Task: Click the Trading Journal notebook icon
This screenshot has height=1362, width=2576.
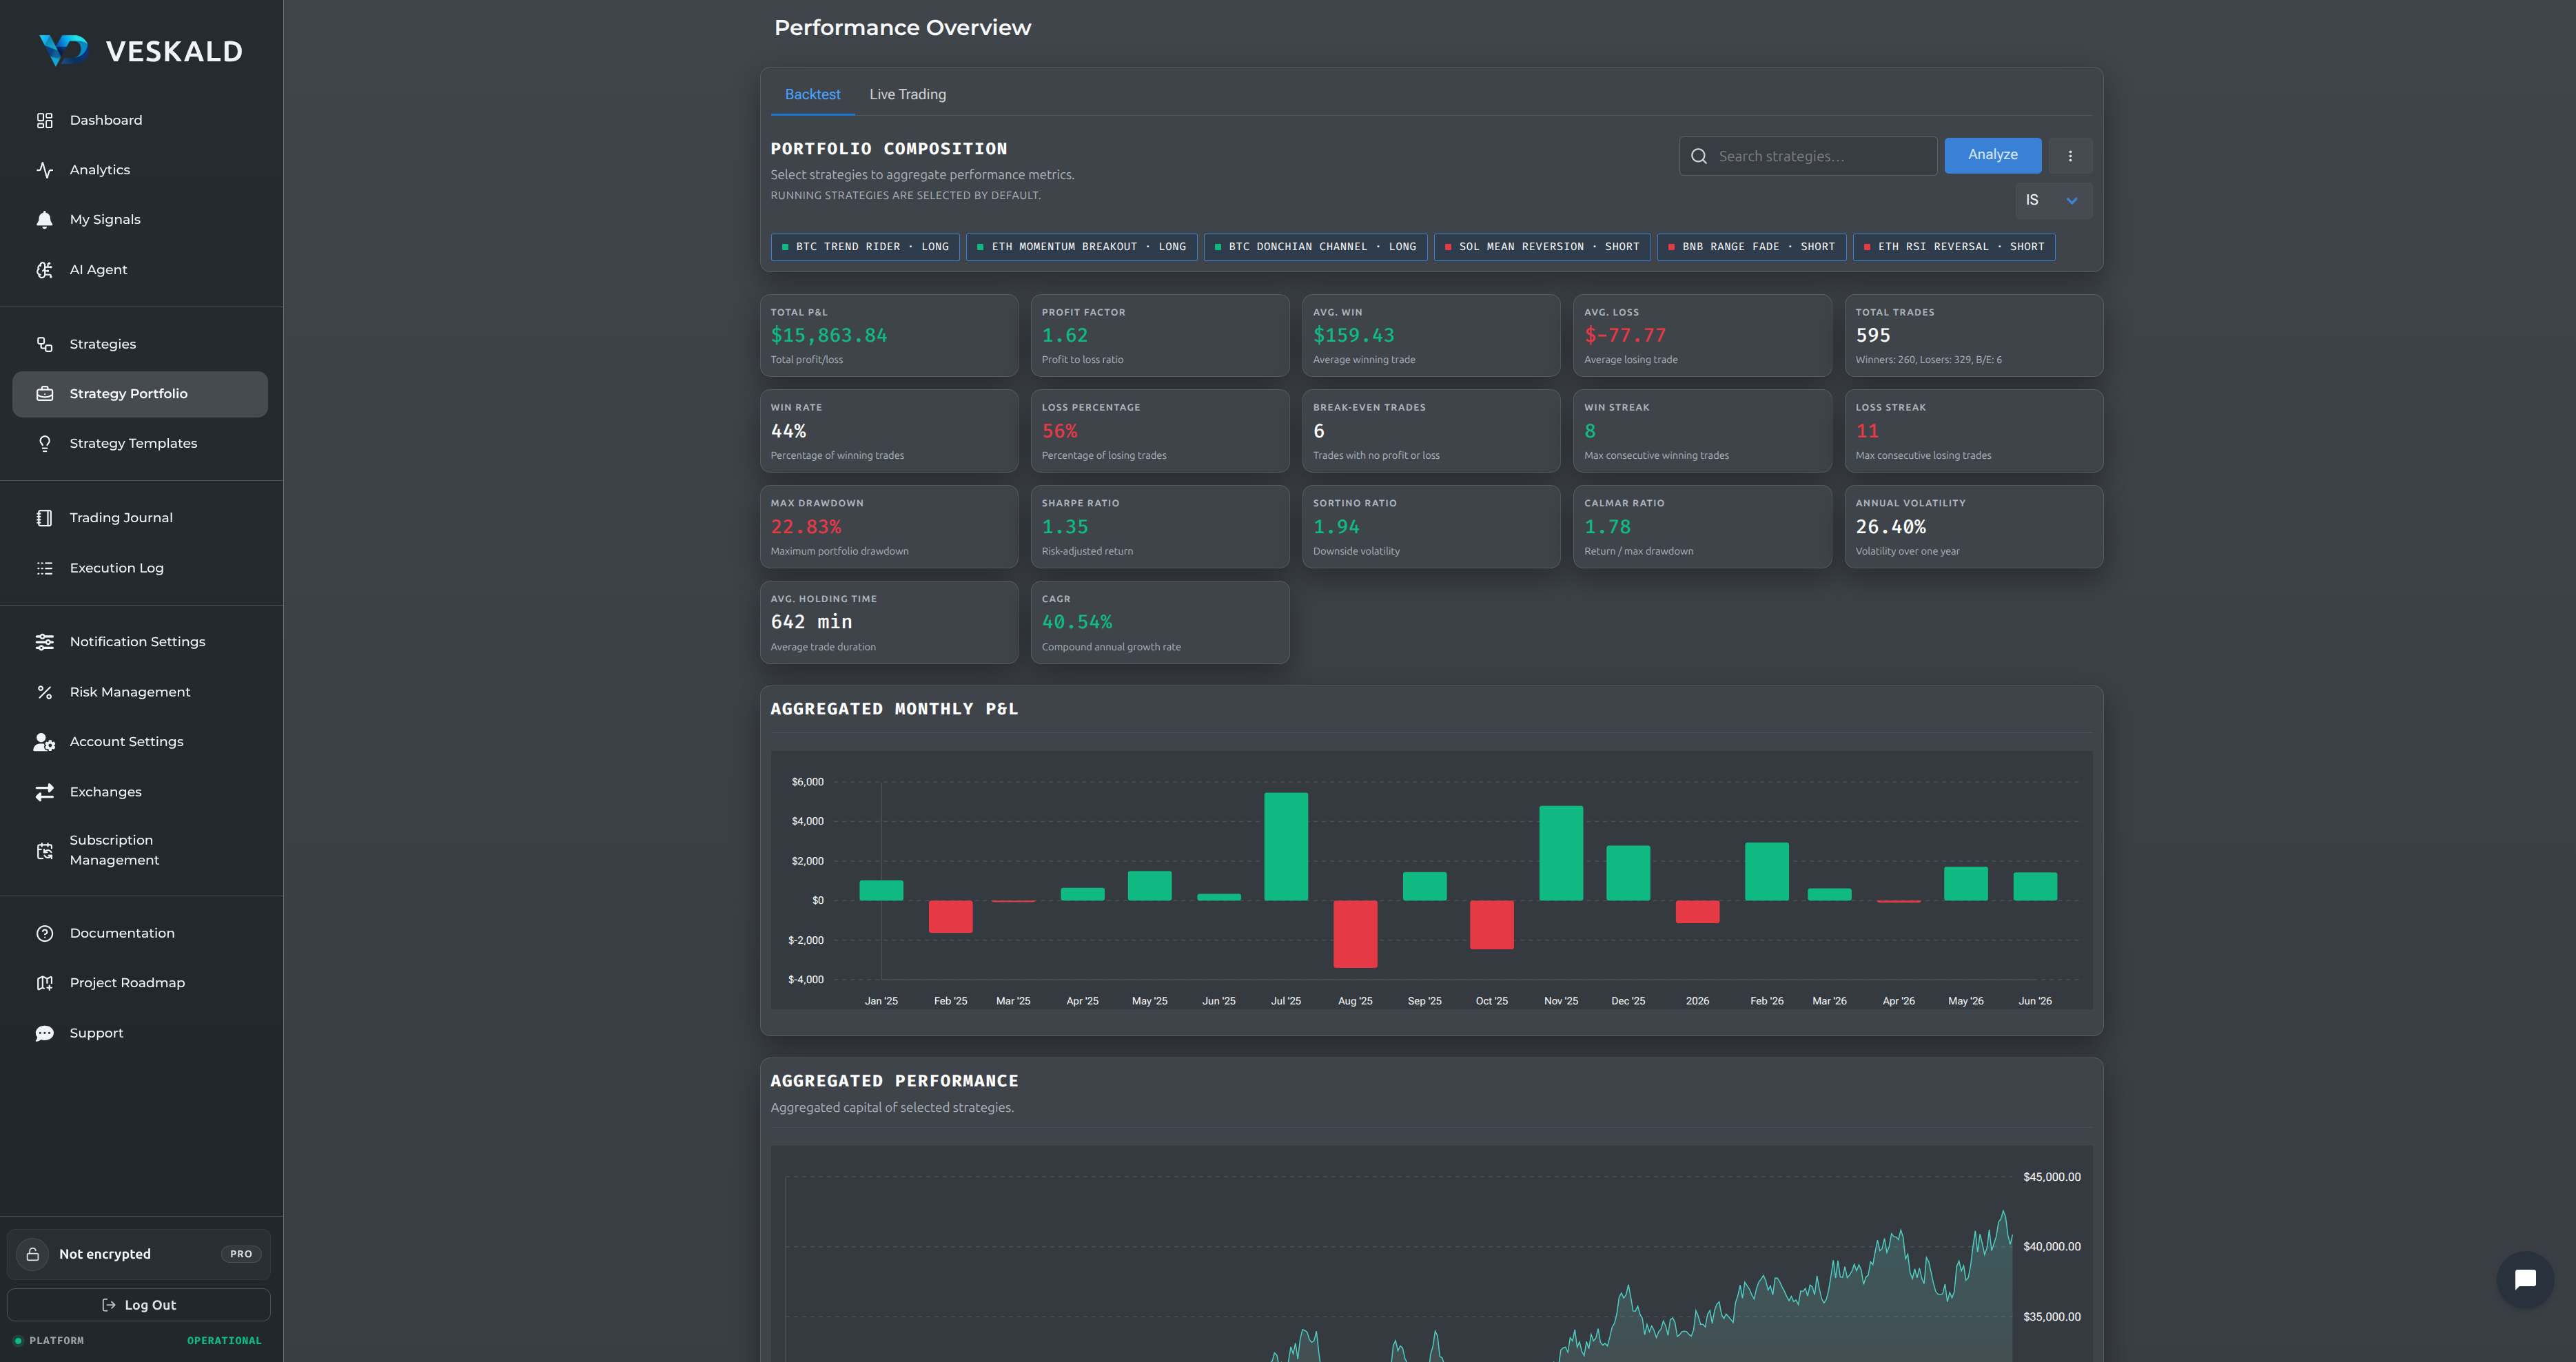Action: (x=44, y=518)
